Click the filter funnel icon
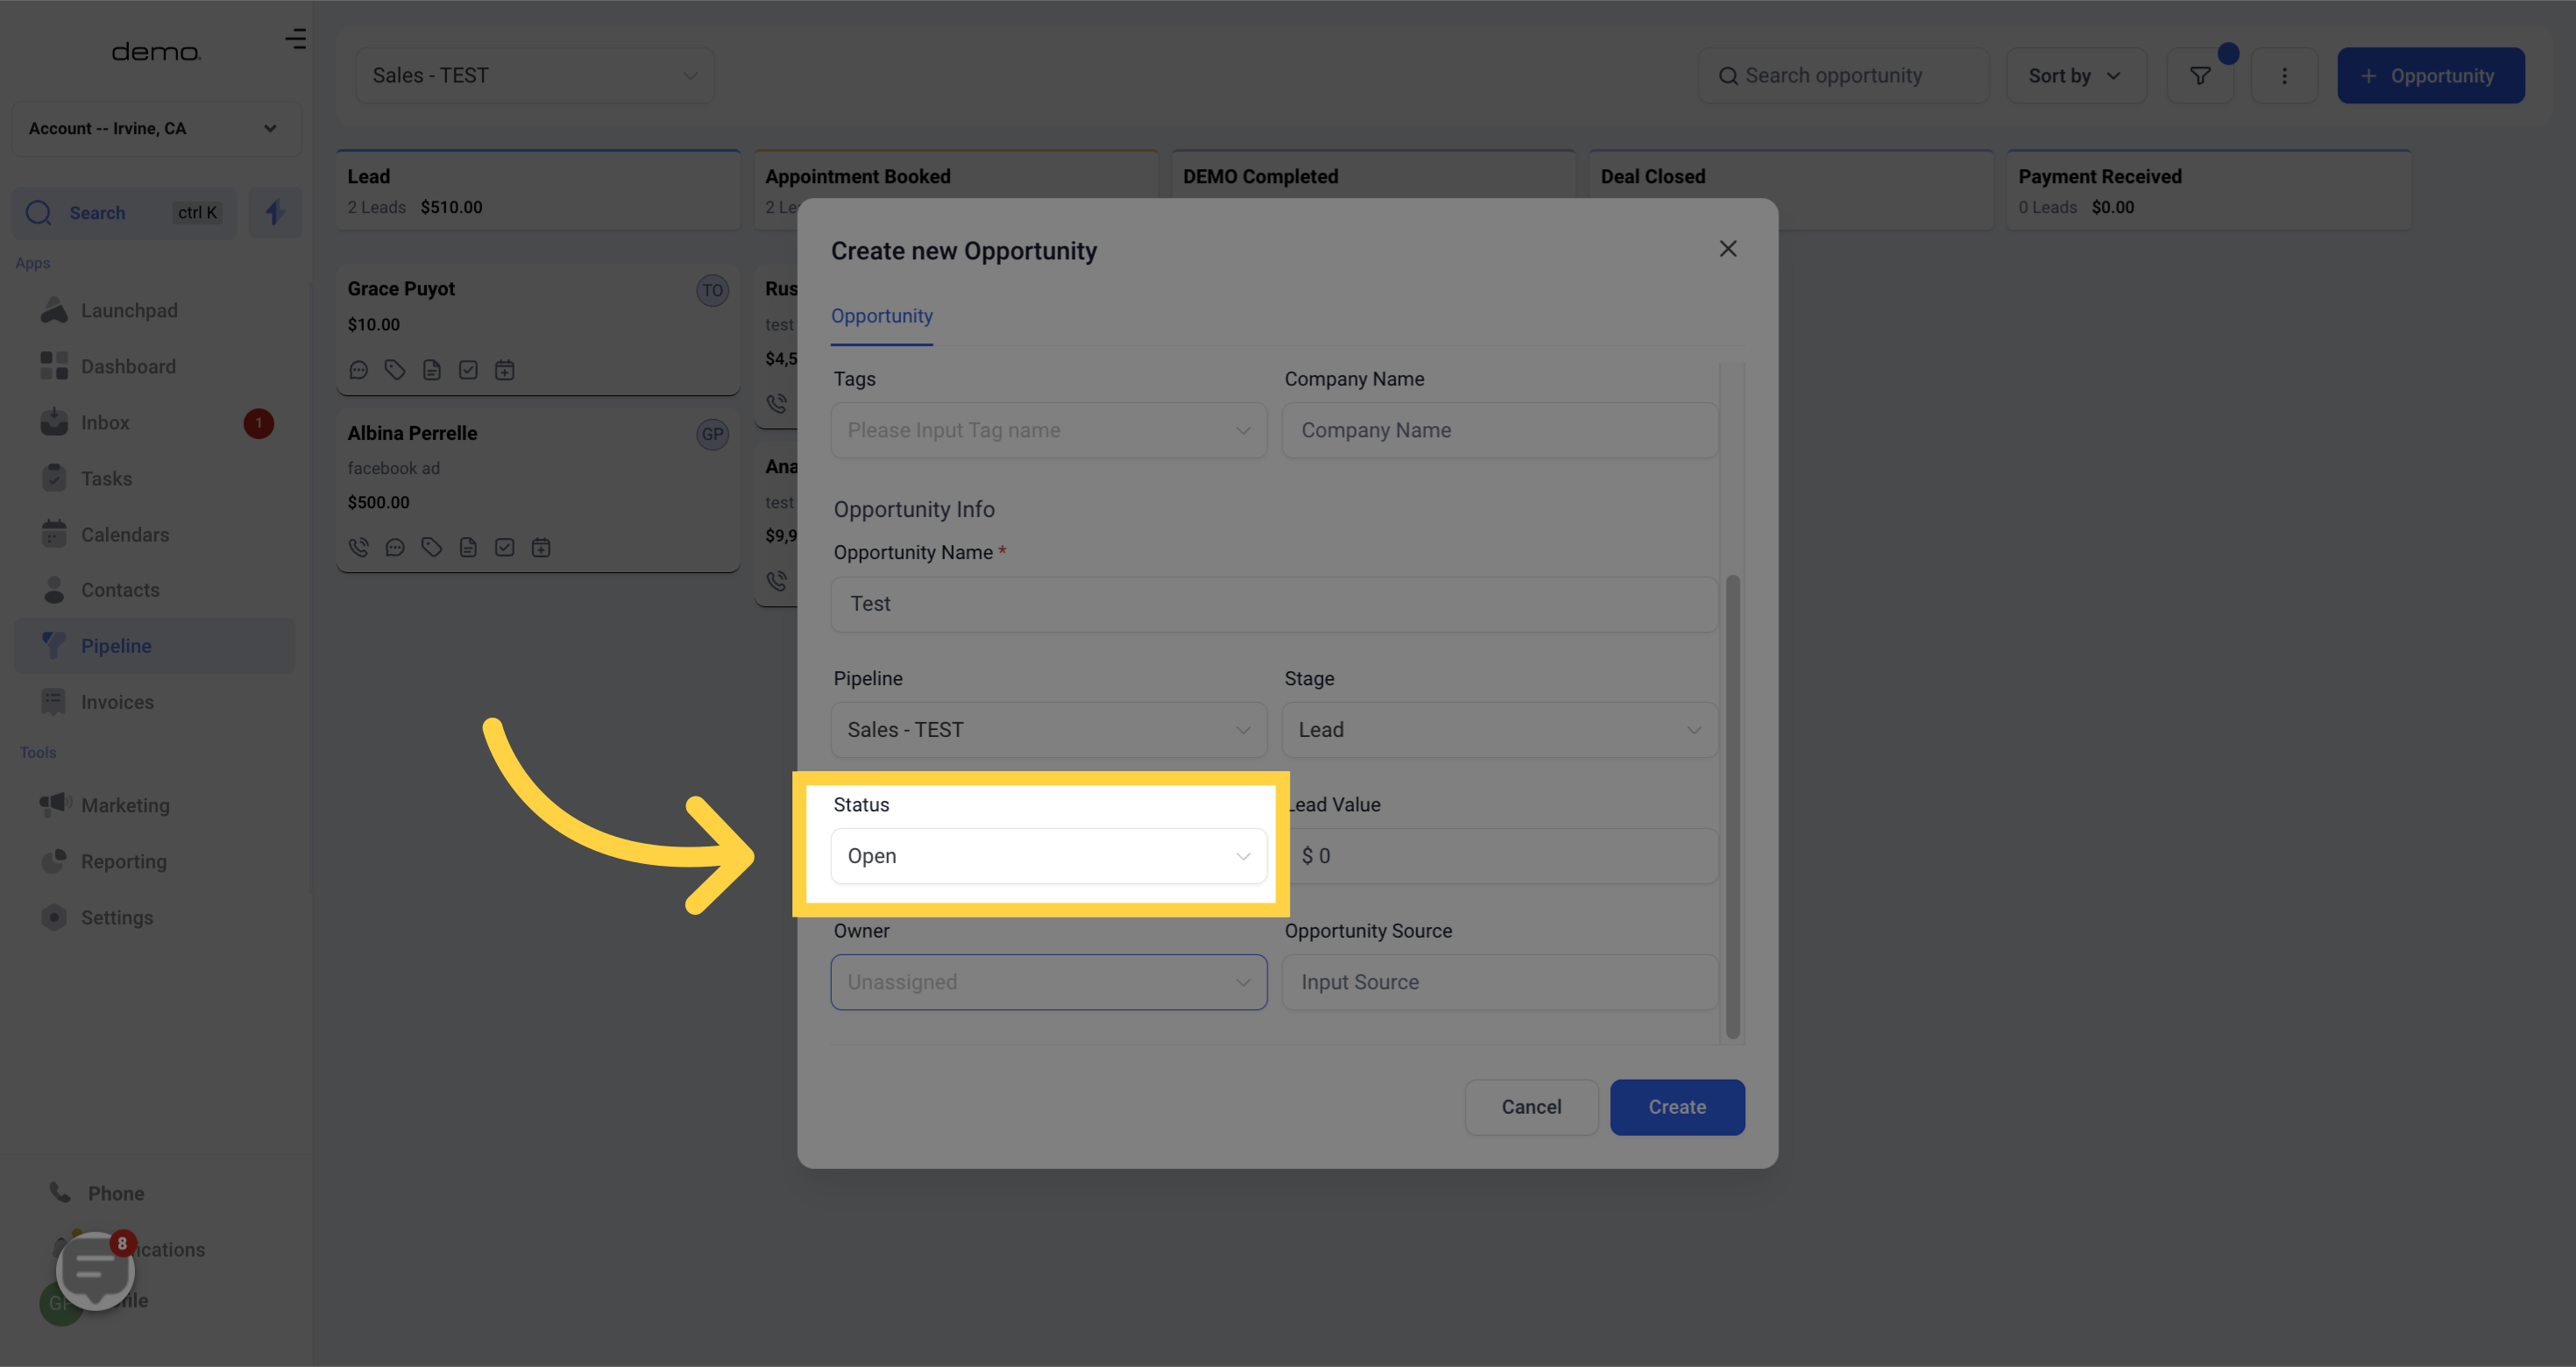The height and width of the screenshot is (1367, 2576). coord(2199,75)
